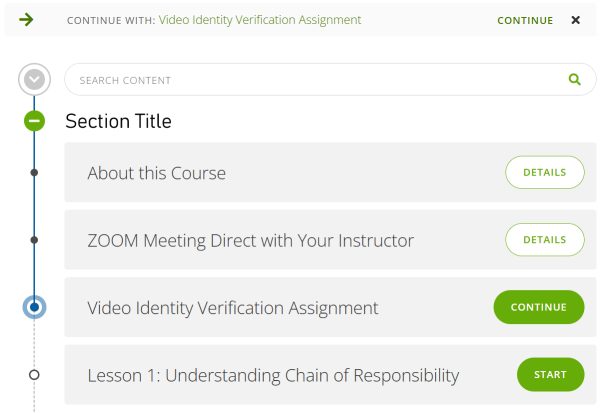Collapse the section with the green minus icon
This screenshot has height=413, width=605.
(35, 122)
